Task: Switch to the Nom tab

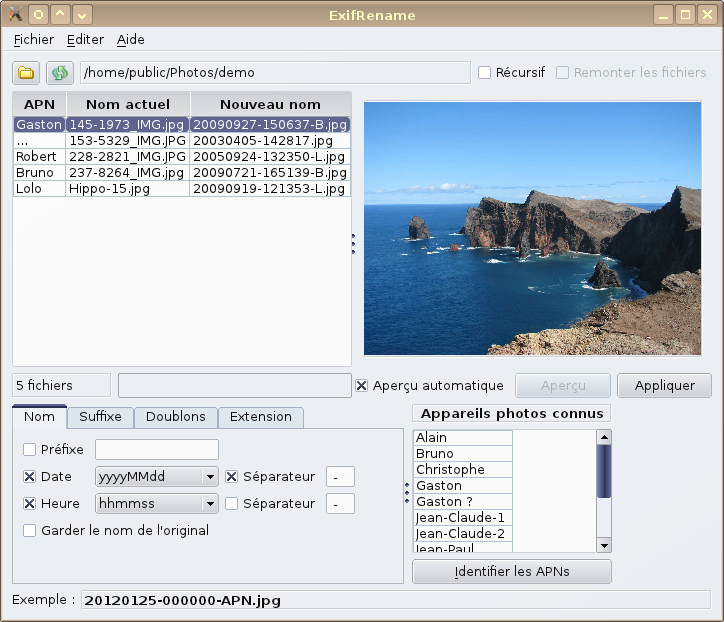Action: [39, 417]
